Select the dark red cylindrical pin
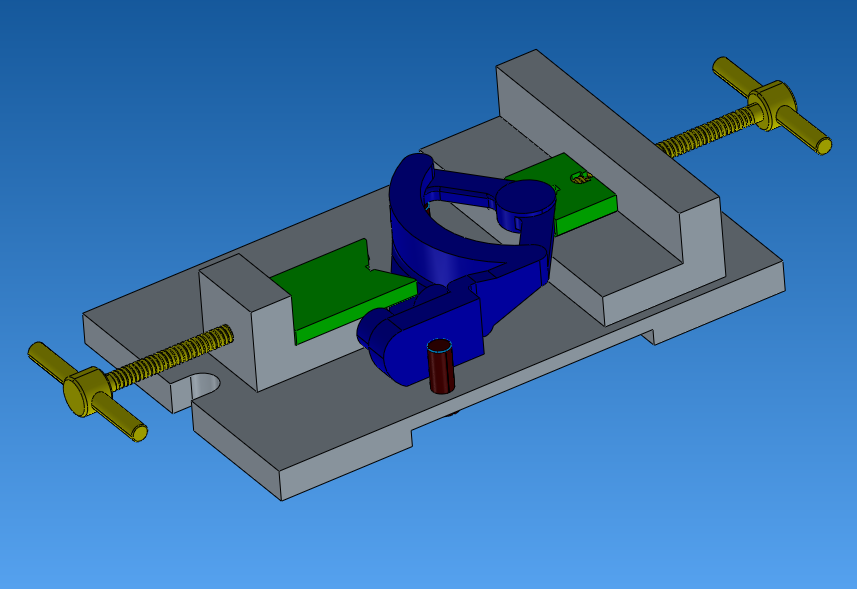Image resolution: width=857 pixels, height=589 pixels. [439, 369]
